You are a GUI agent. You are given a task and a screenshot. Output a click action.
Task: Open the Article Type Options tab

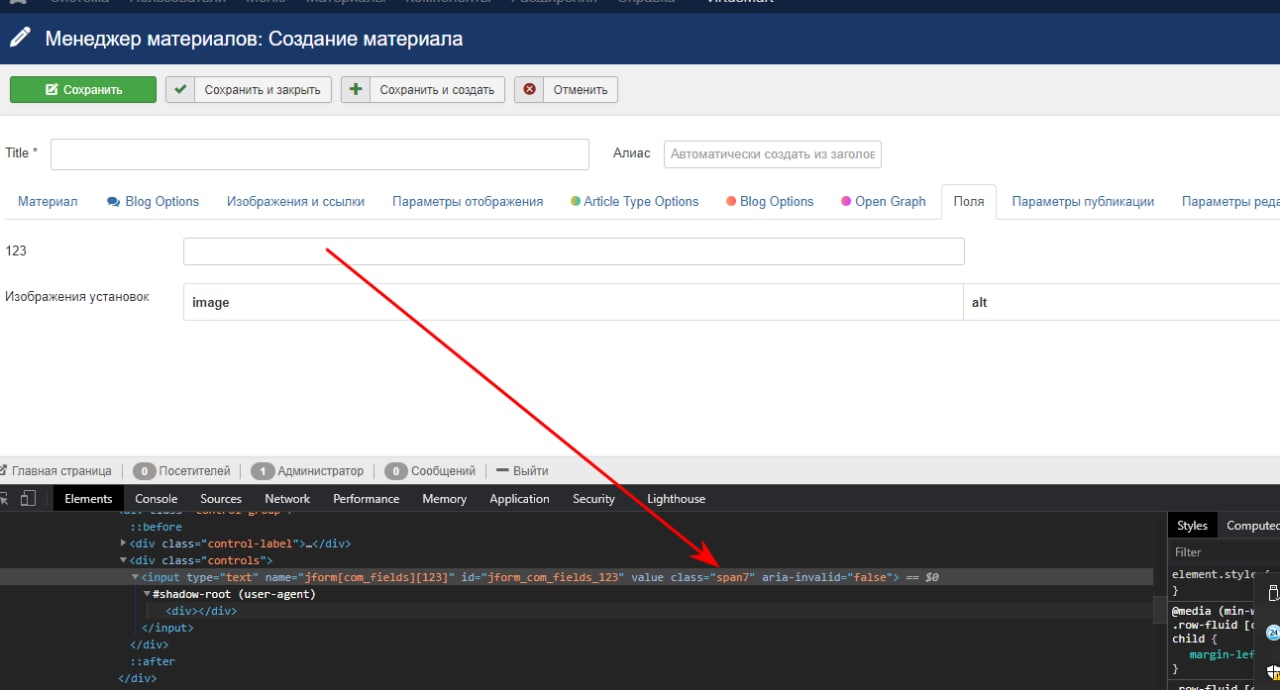[x=635, y=201]
